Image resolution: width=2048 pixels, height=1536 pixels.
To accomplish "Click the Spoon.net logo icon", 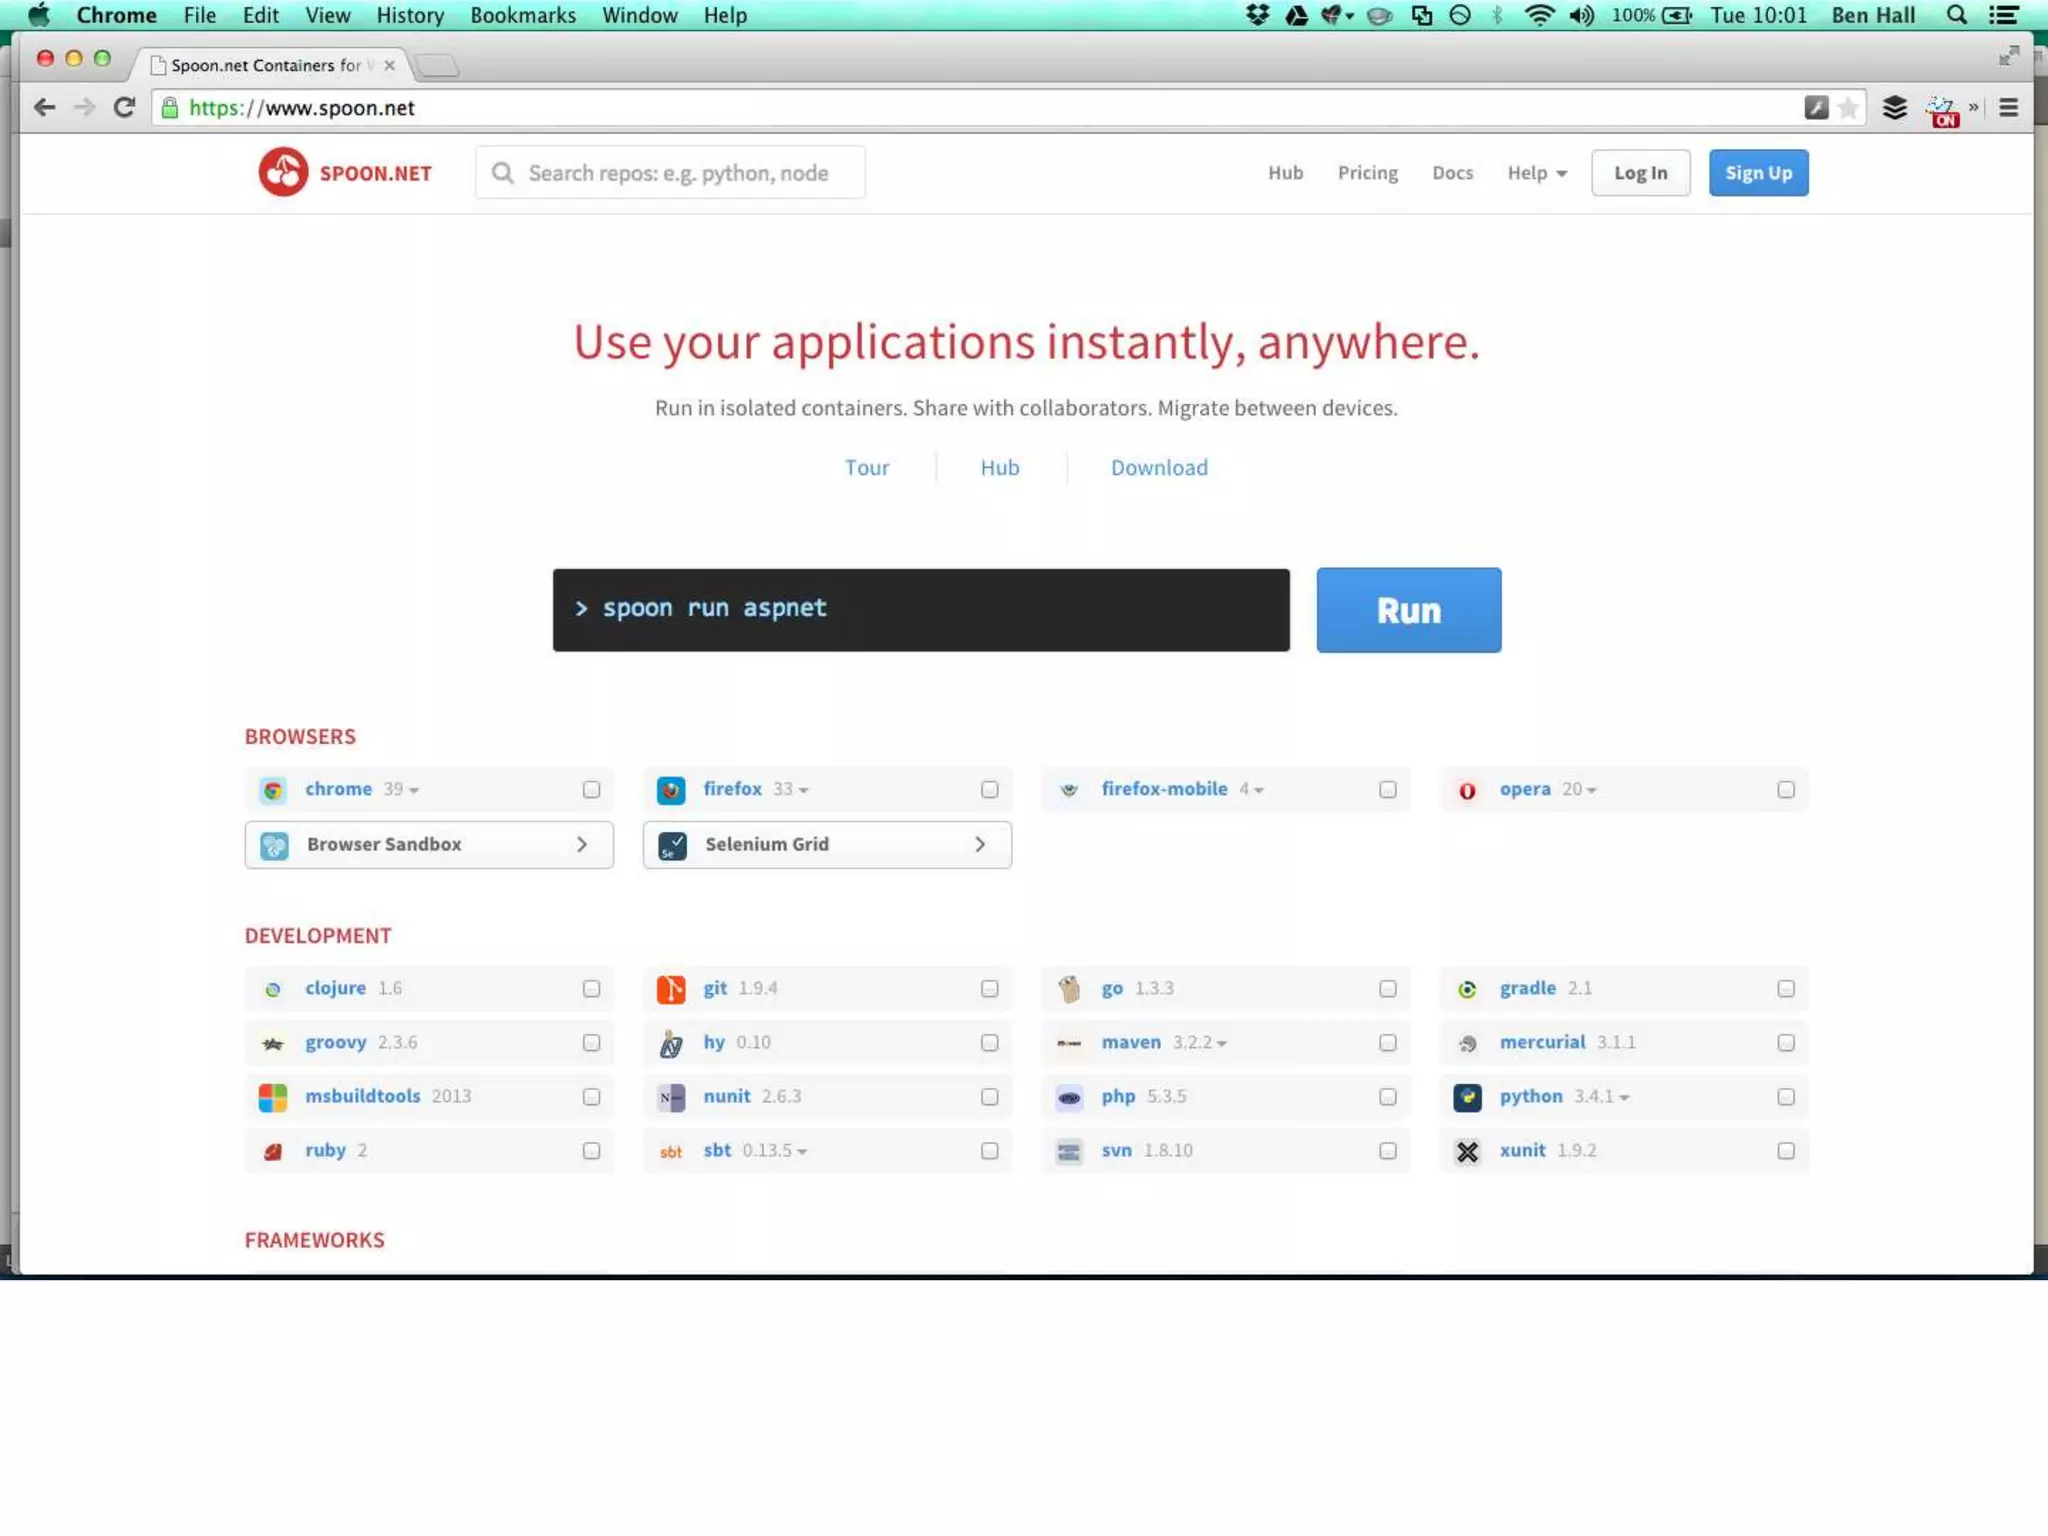I will 283,172.
